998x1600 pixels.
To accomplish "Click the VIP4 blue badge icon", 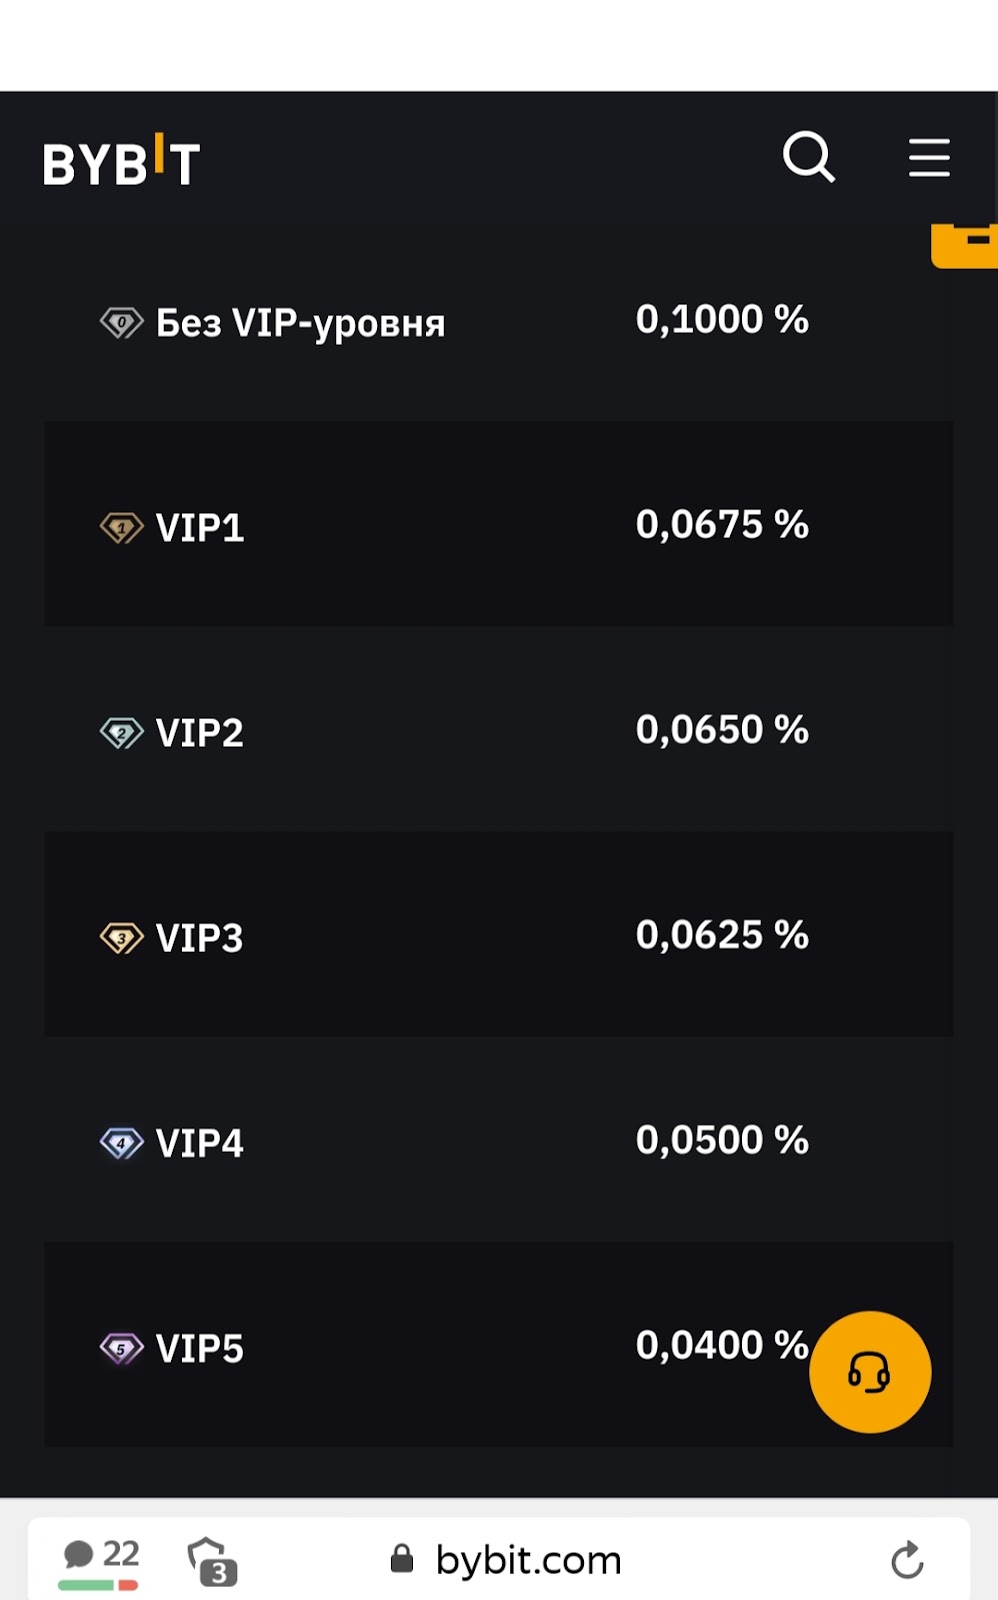I will click(122, 1143).
